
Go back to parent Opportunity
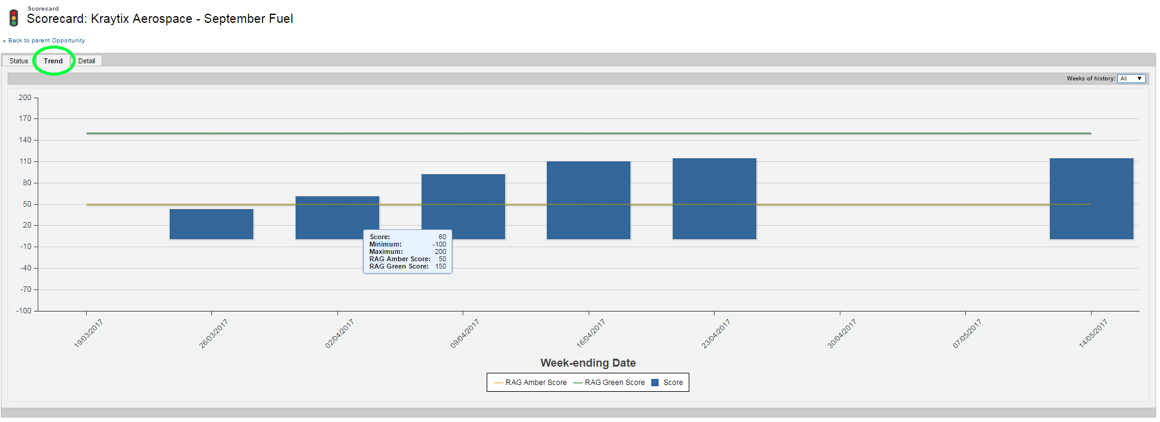pos(44,40)
